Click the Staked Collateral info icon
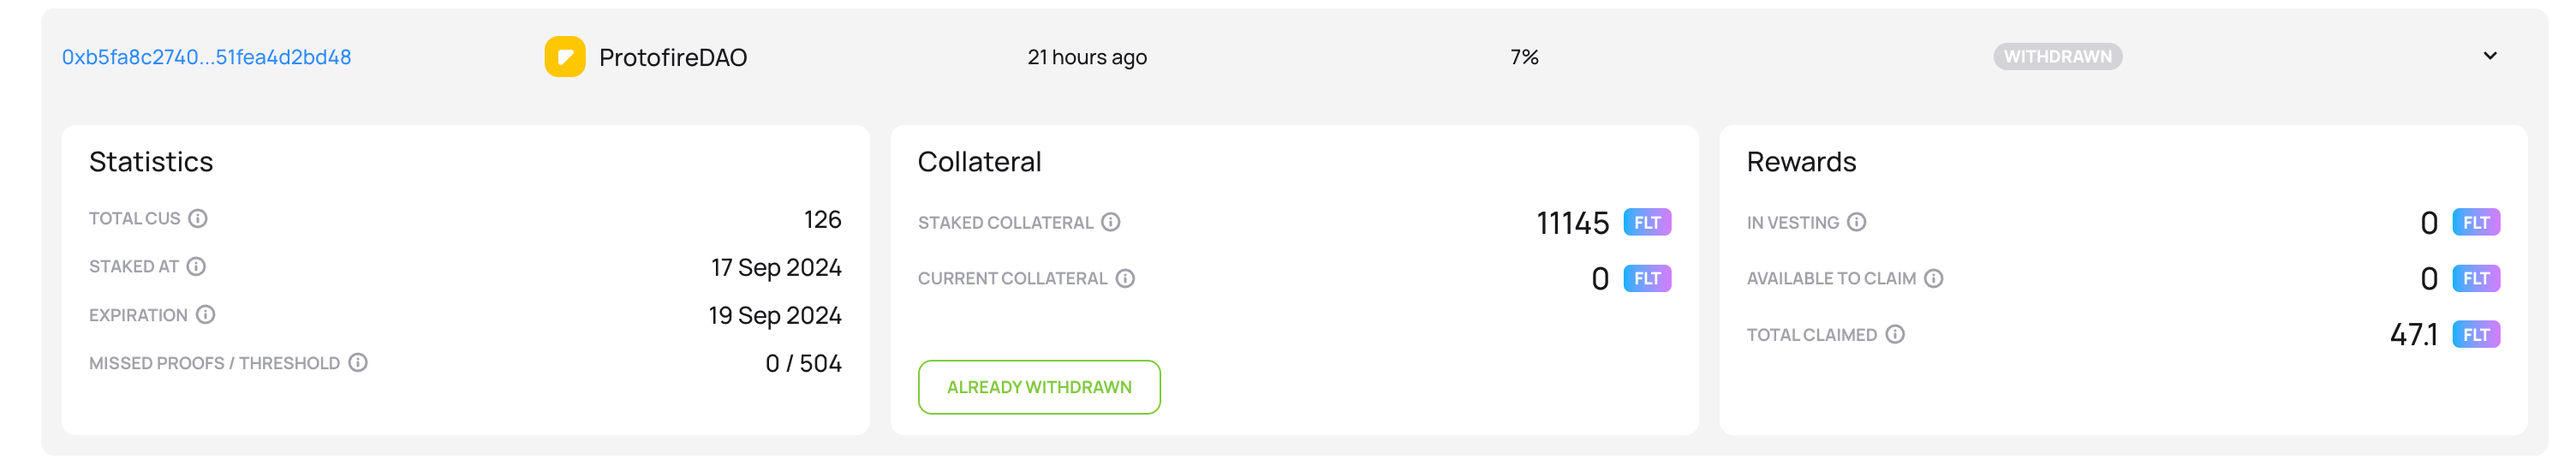This screenshot has width=2576, height=466. pyautogui.click(x=1110, y=222)
